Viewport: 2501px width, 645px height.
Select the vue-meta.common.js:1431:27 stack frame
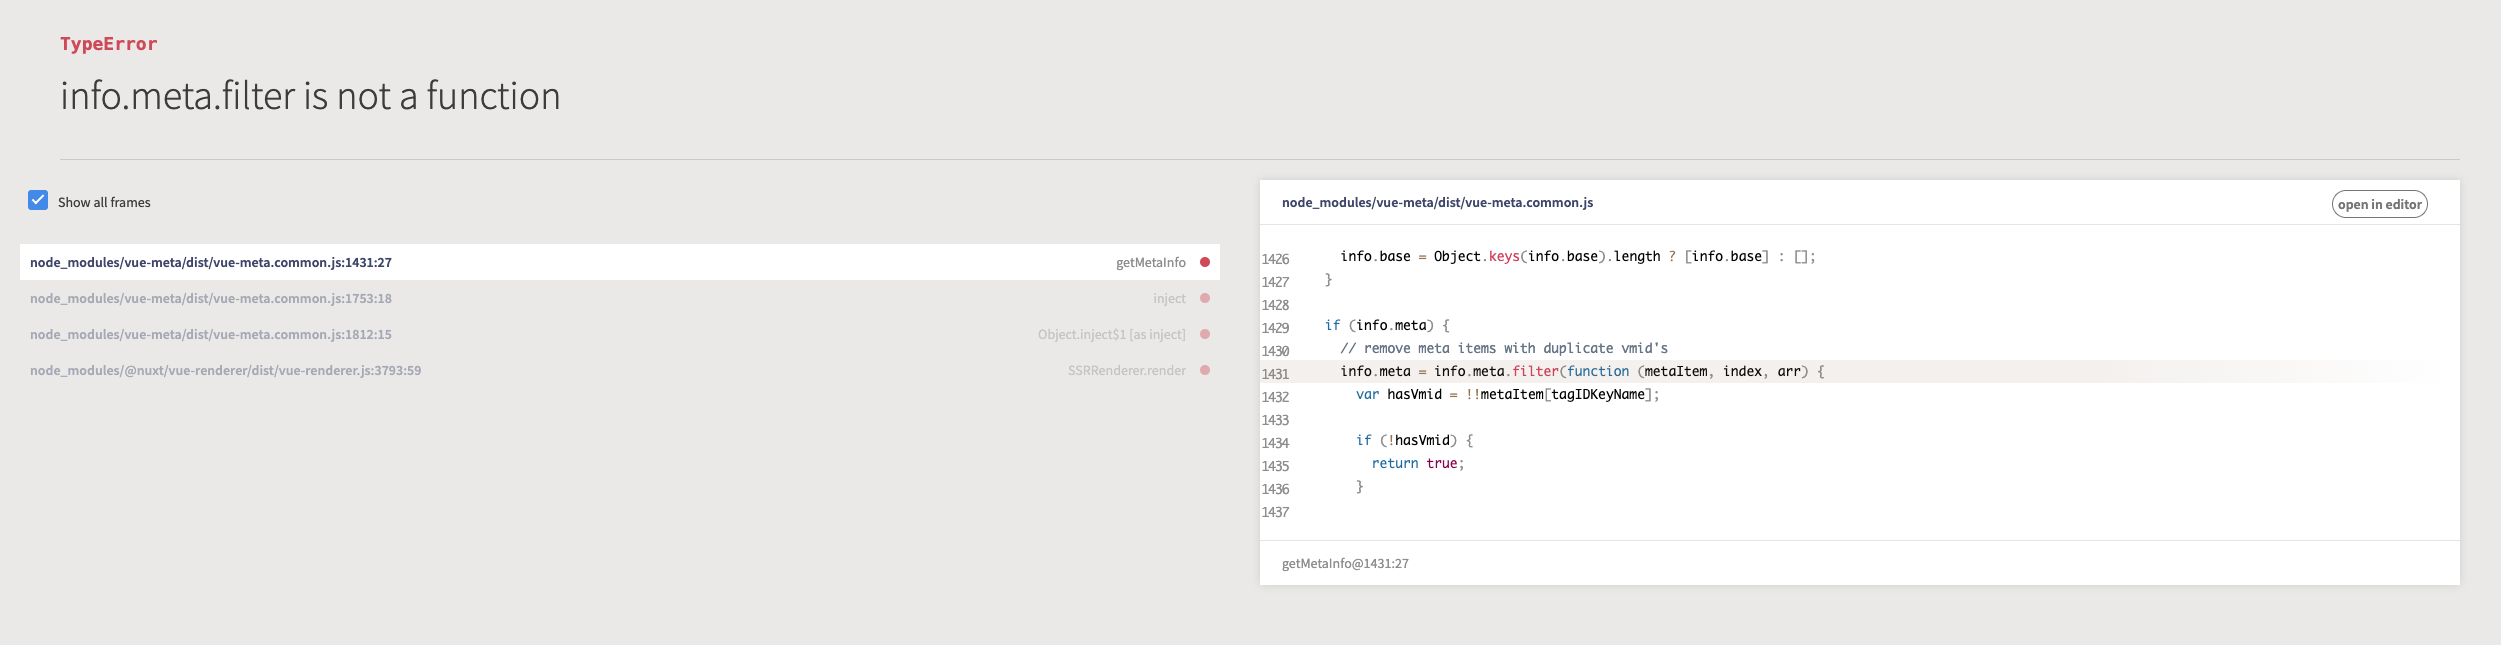pyautogui.click(x=211, y=262)
